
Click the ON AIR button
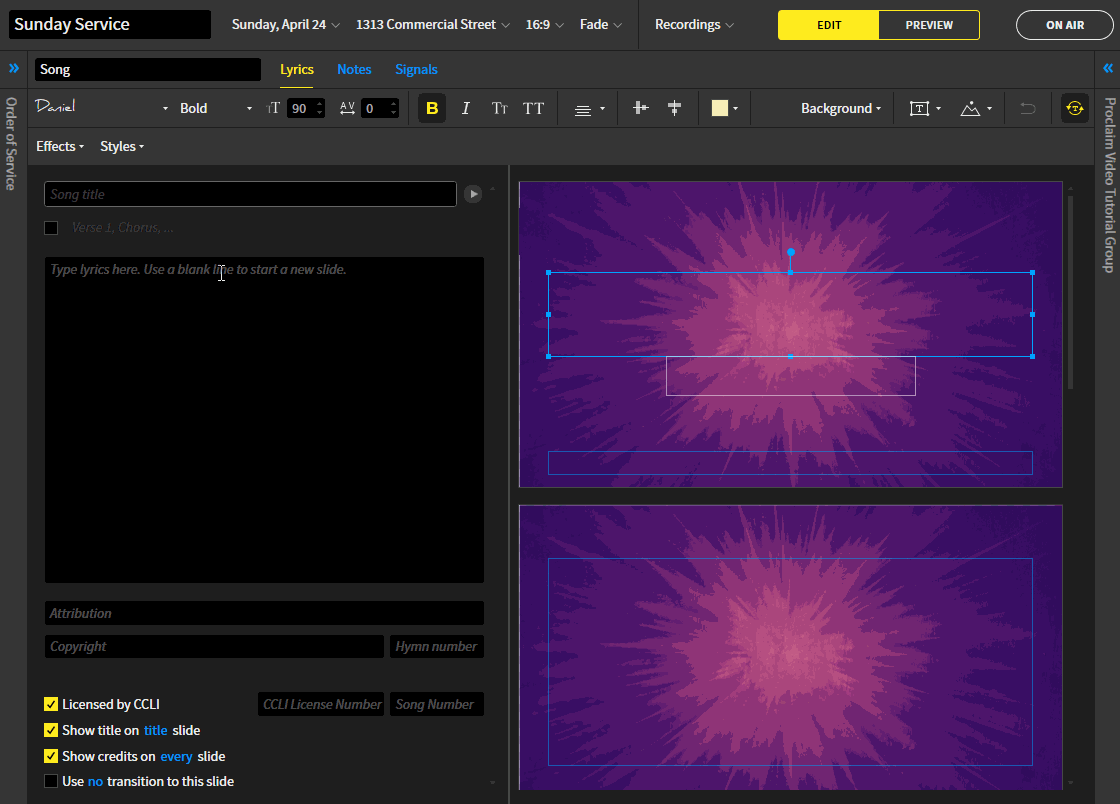tap(1065, 25)
